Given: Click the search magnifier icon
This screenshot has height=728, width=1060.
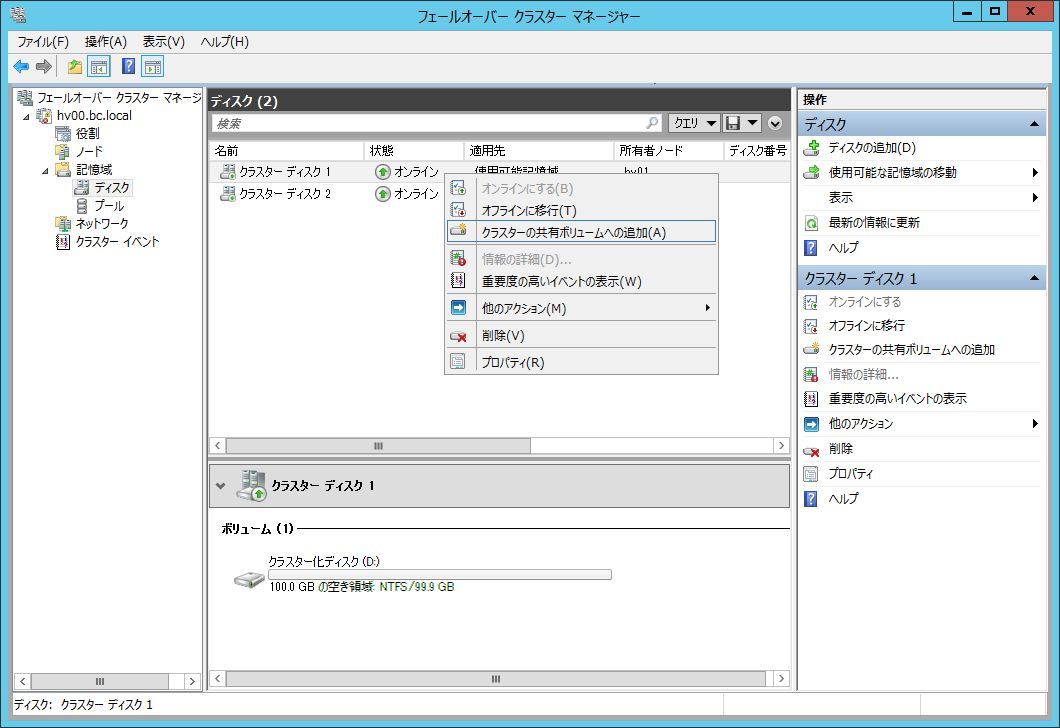Looking at the screenshot, I should [652, 123].
